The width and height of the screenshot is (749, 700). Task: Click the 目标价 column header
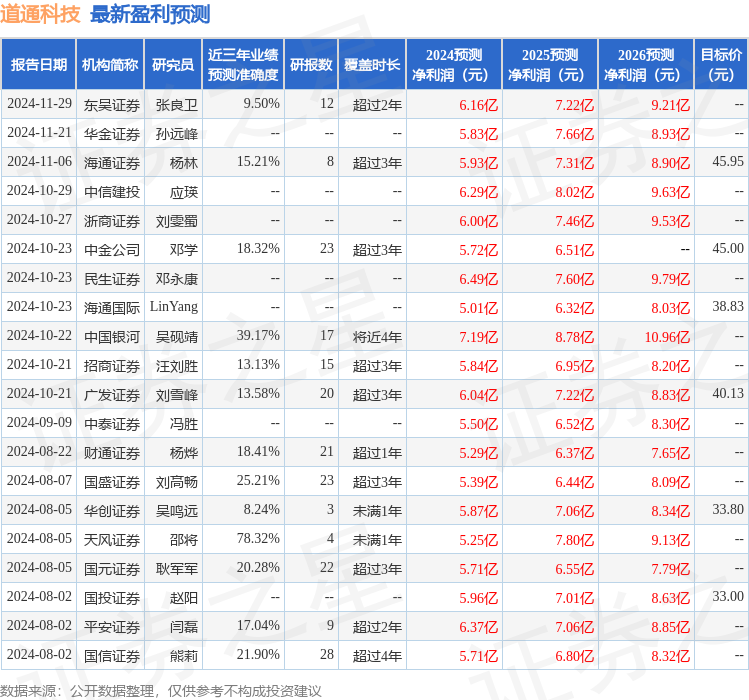click(x=721, y=65)
